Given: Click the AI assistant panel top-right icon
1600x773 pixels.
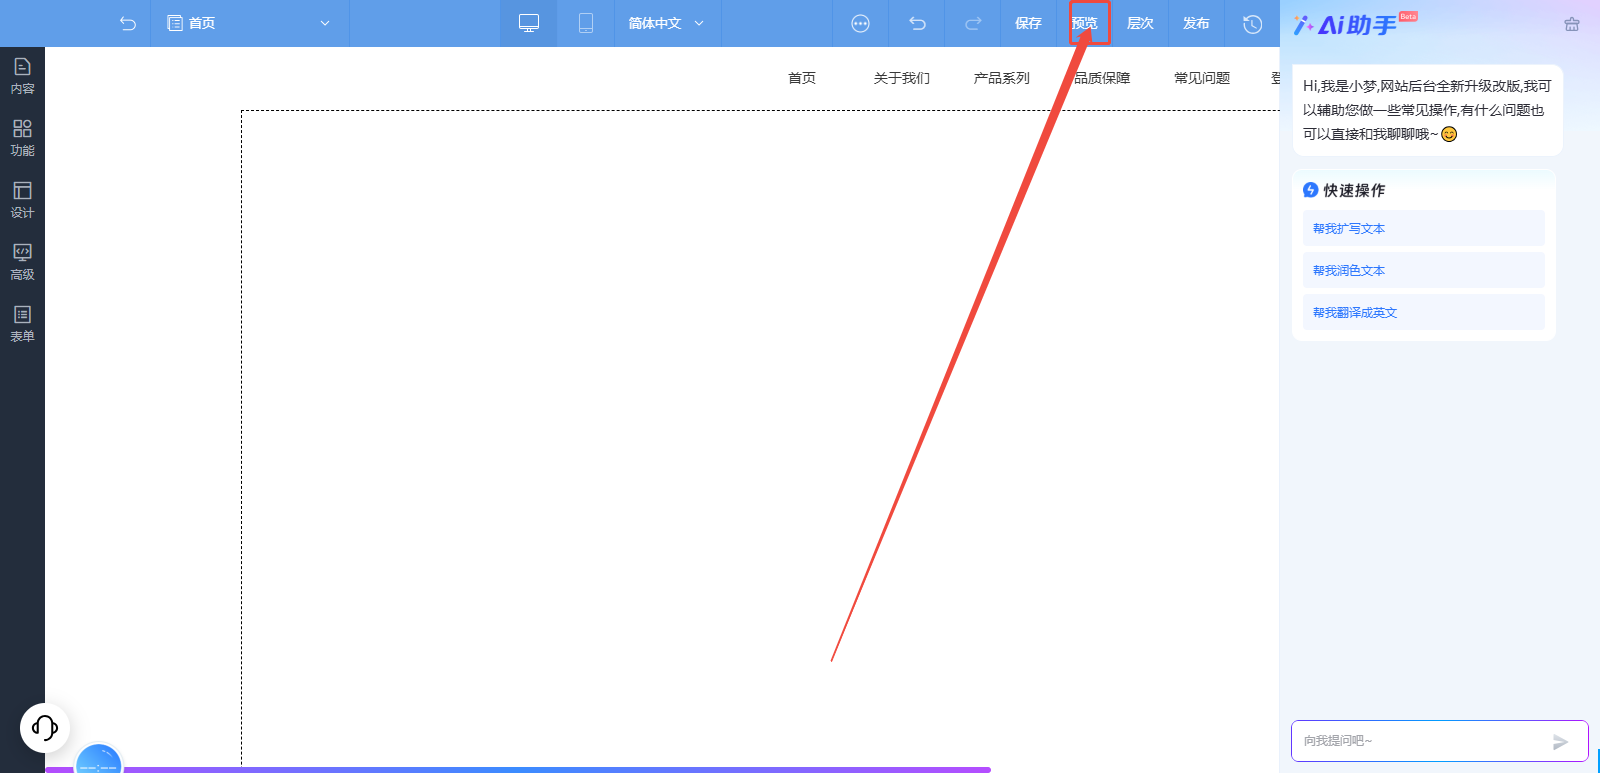Looking at the screenshot, I should 1572,24.
